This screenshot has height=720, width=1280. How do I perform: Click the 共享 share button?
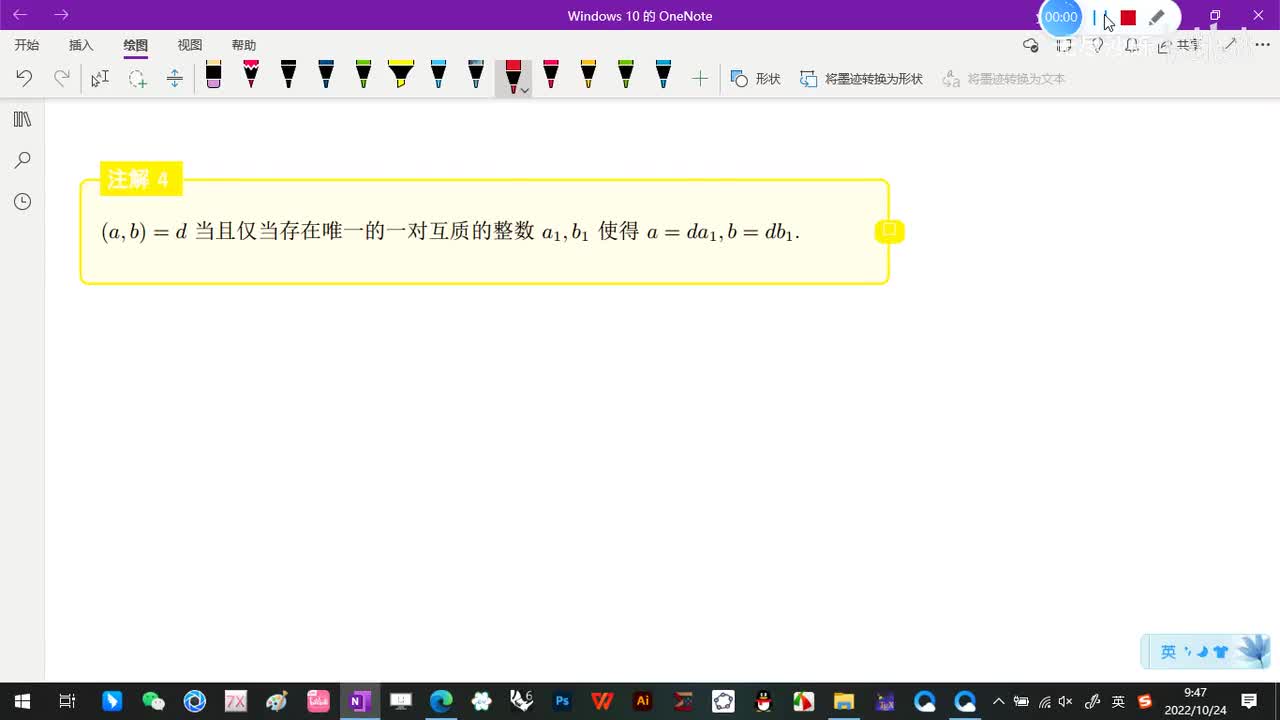(x=1180, y=45)
